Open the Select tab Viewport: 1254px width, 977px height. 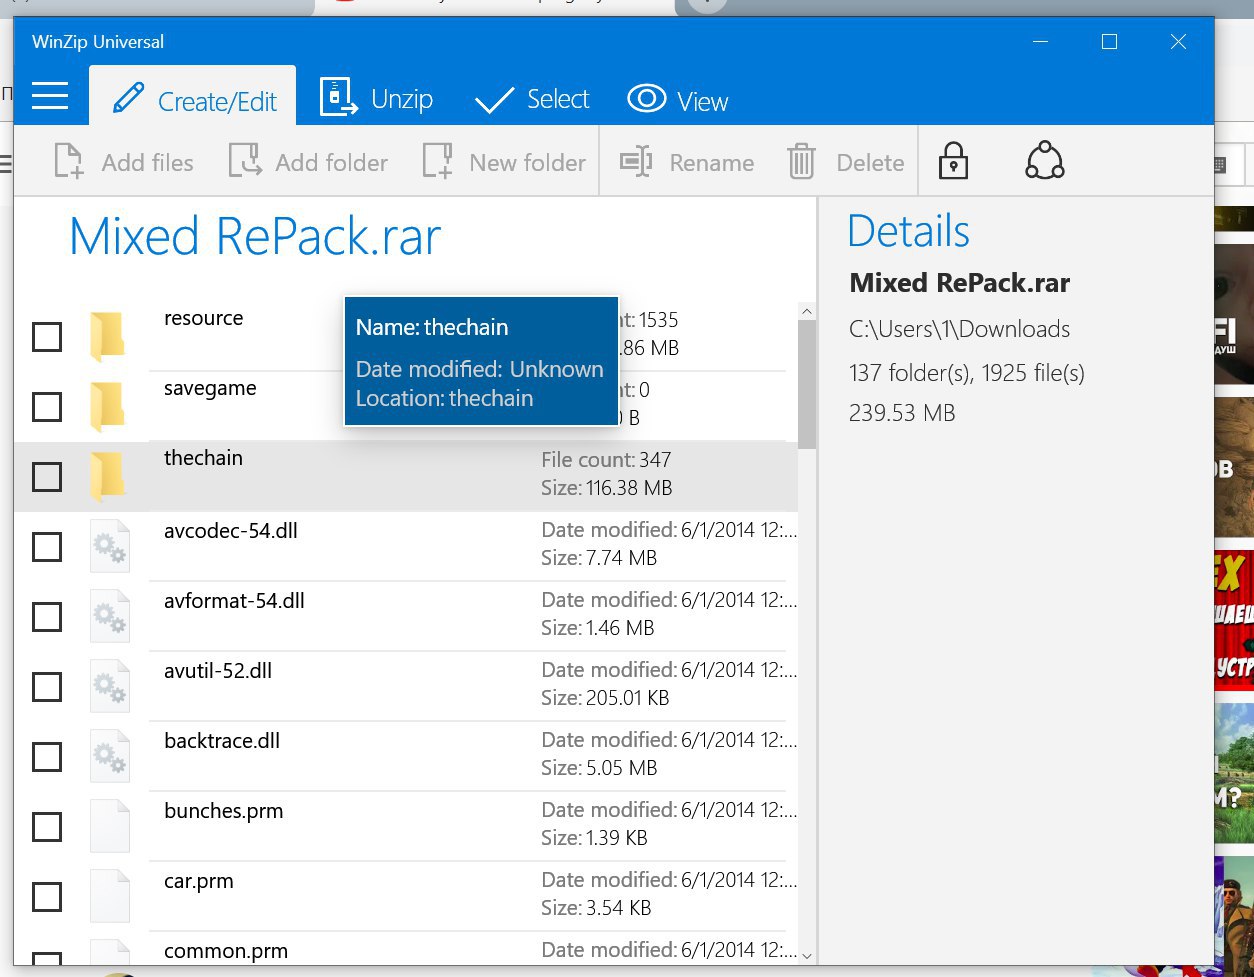pos(532,99)
